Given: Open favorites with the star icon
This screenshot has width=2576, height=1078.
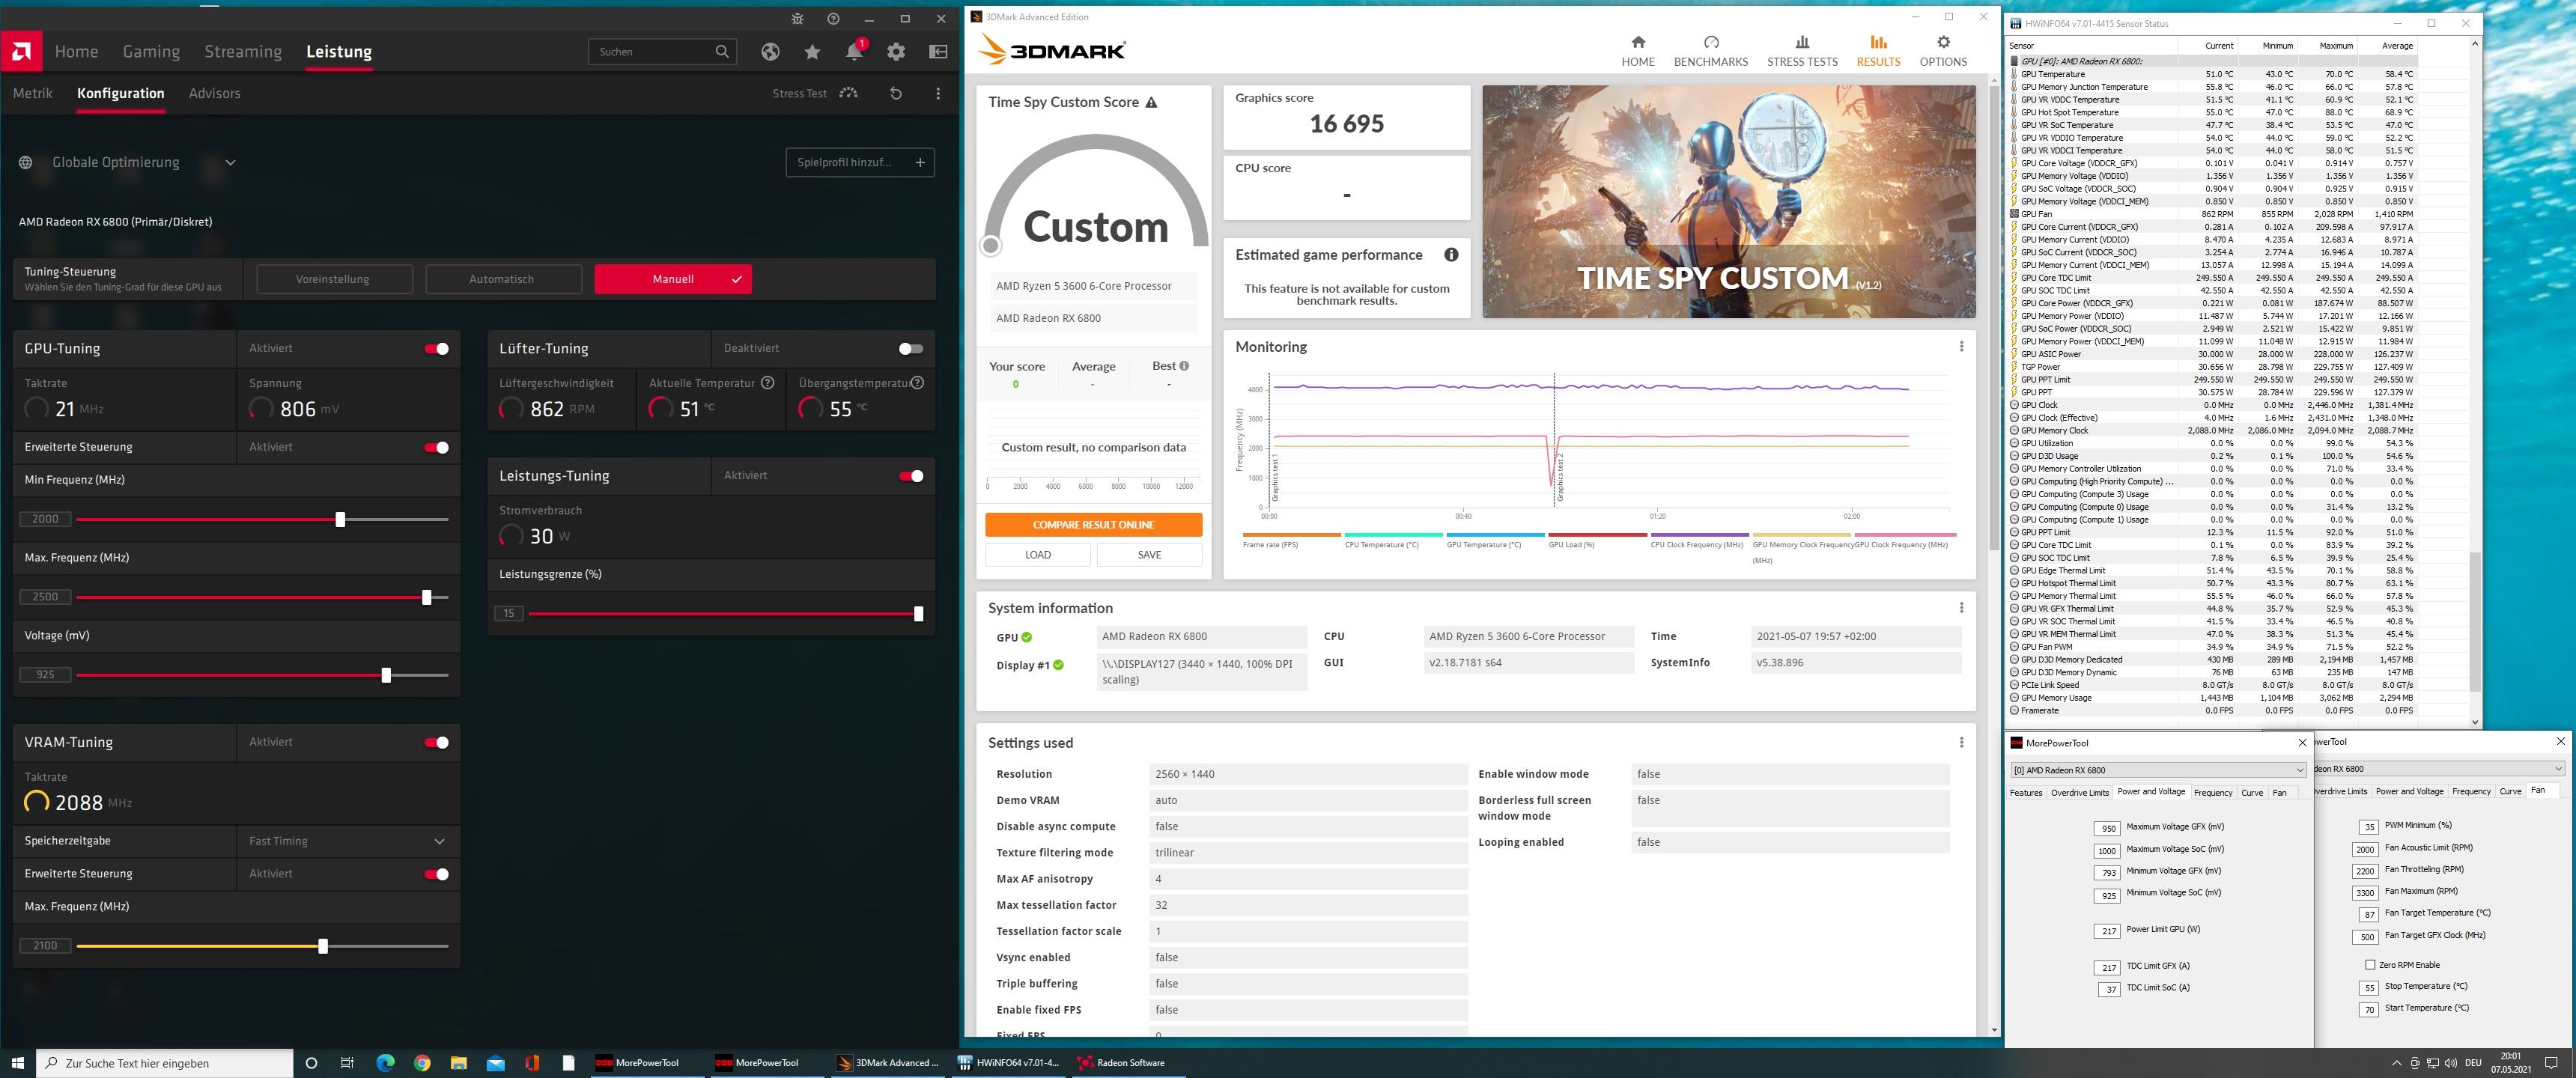Looking at the screenshot, I should (812, 51).
